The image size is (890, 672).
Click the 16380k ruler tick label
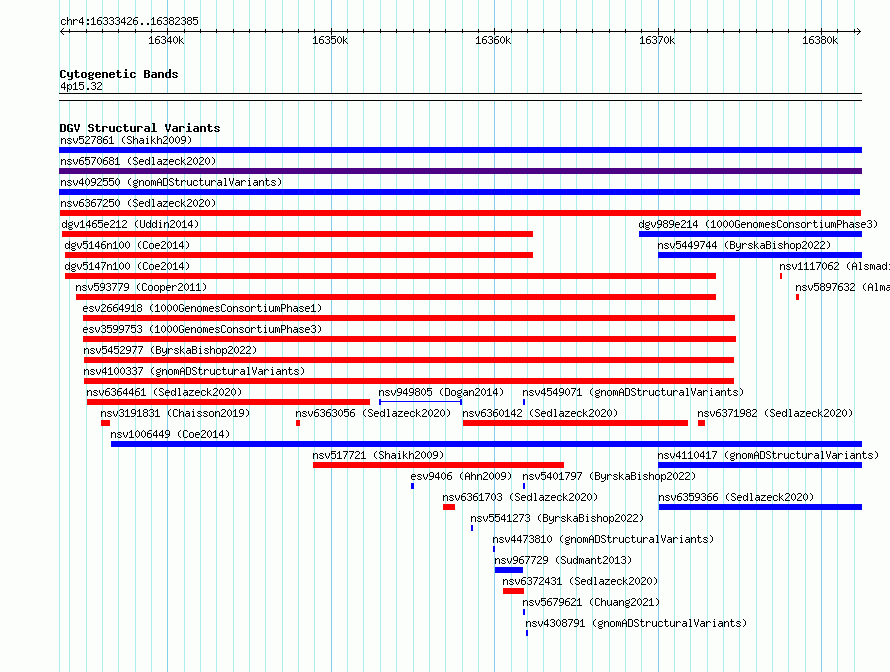click(820, 40)
